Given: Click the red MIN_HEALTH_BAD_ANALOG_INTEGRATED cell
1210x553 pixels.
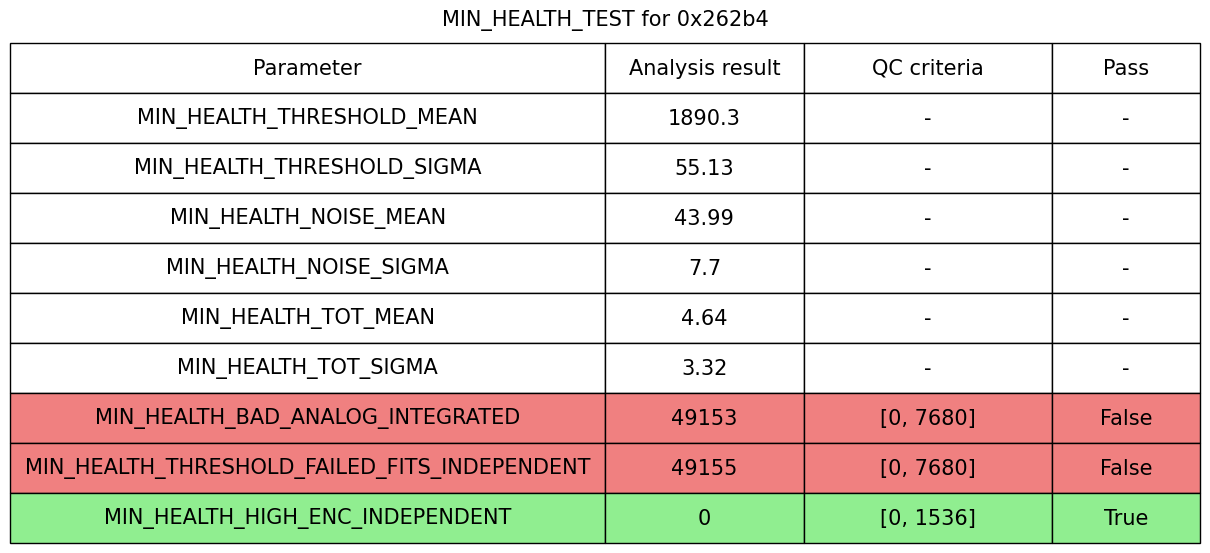Looking at the screenshot, I should tap(307, 418).
